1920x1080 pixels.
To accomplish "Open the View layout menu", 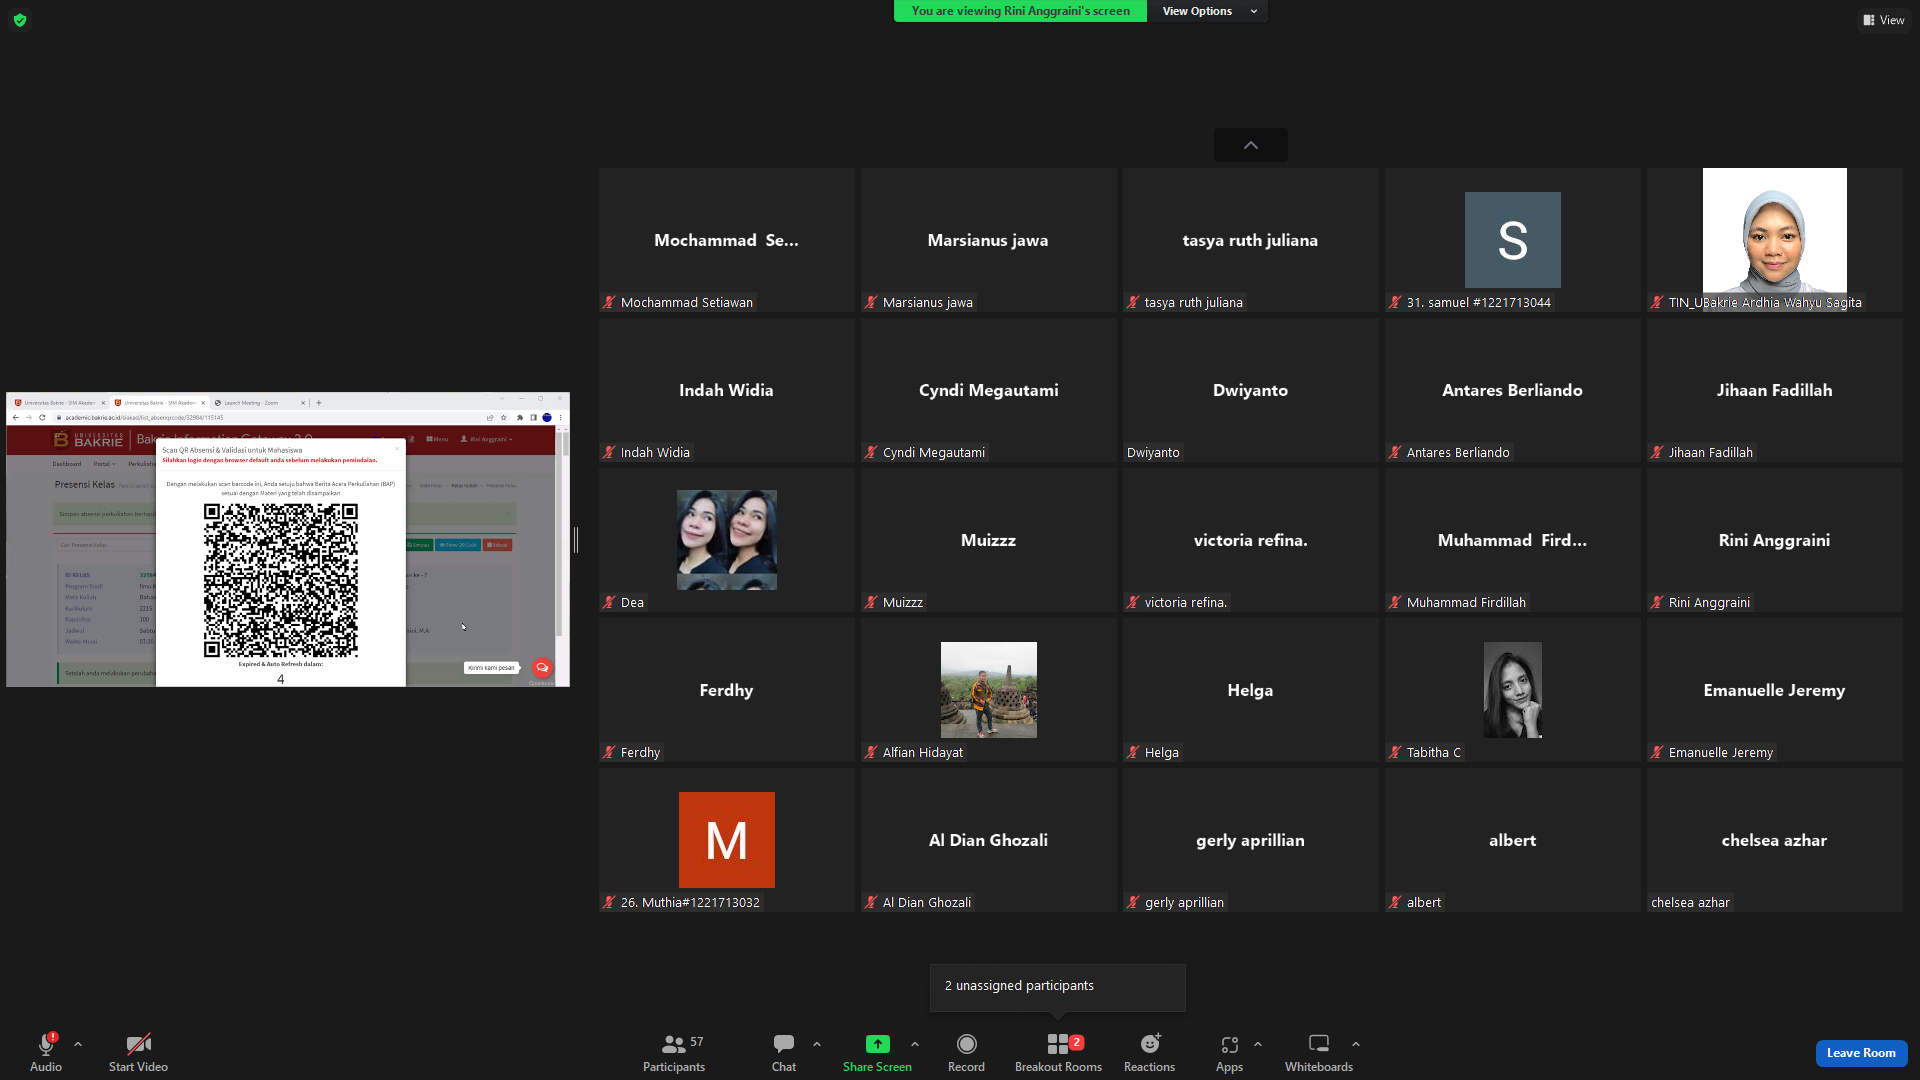I will (1884, 20).
